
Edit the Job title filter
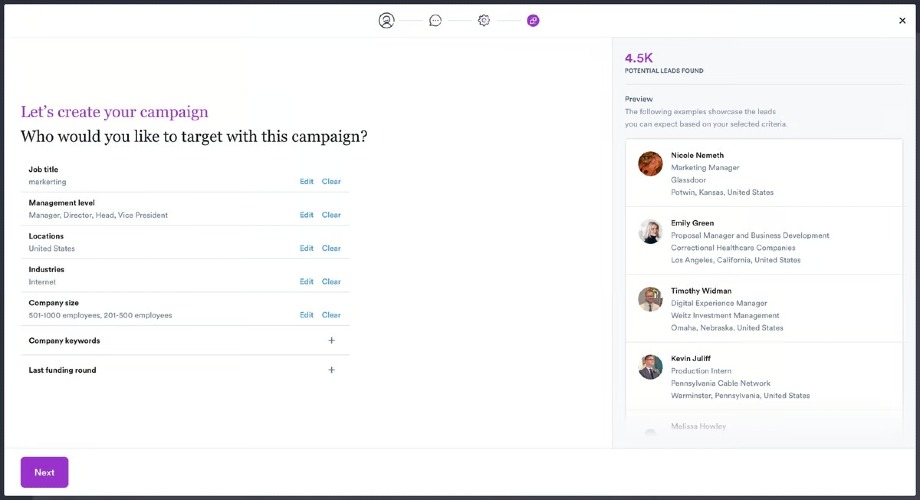[x=306, y=181]
